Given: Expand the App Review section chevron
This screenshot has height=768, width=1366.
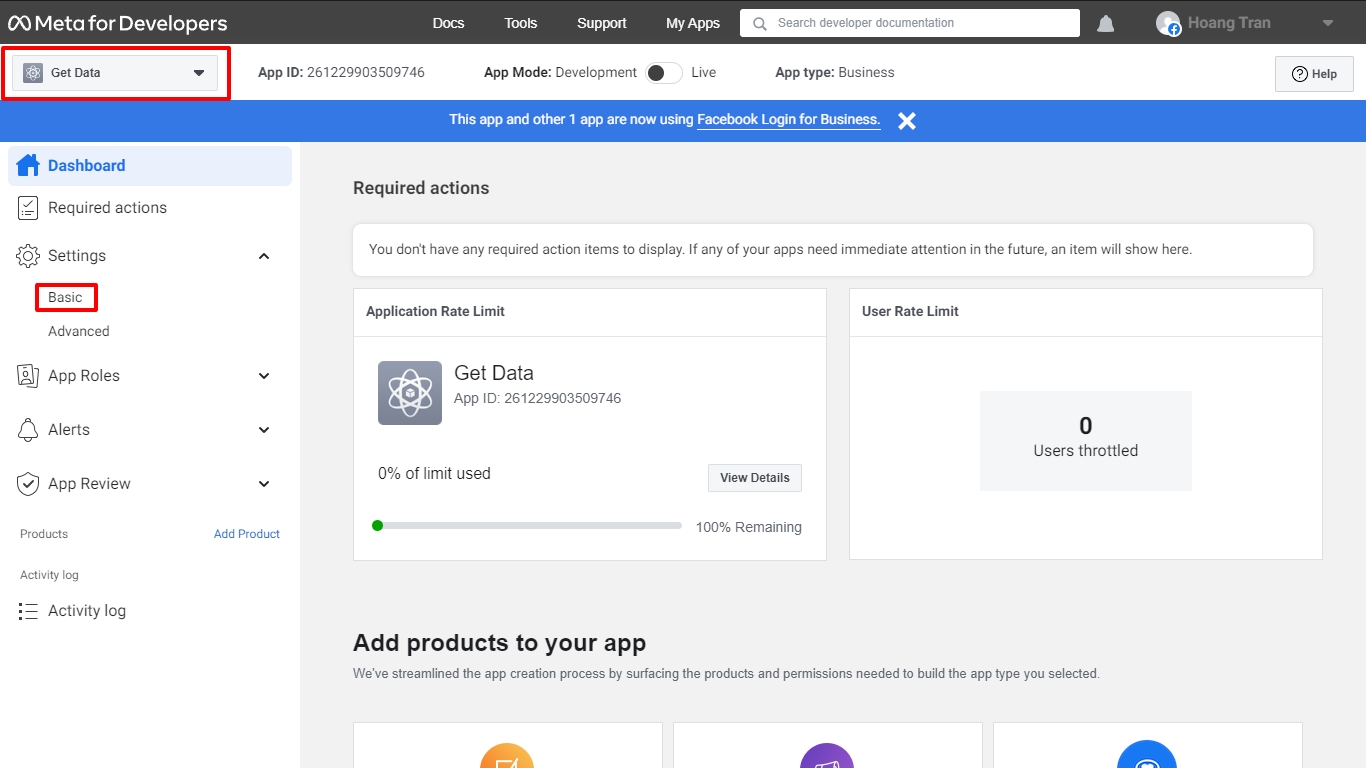Looking at the screenshot, I should point(264,484).
